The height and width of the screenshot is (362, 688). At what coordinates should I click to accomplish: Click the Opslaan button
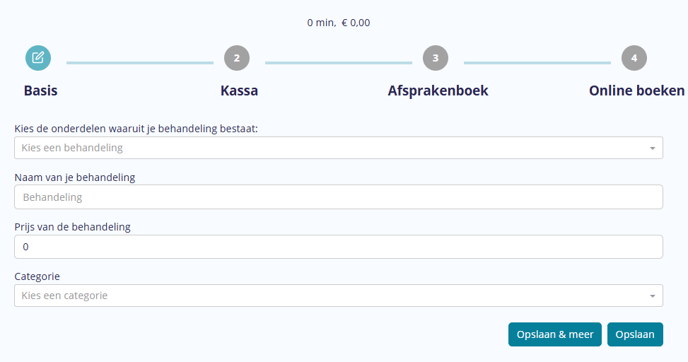(635, 334)
